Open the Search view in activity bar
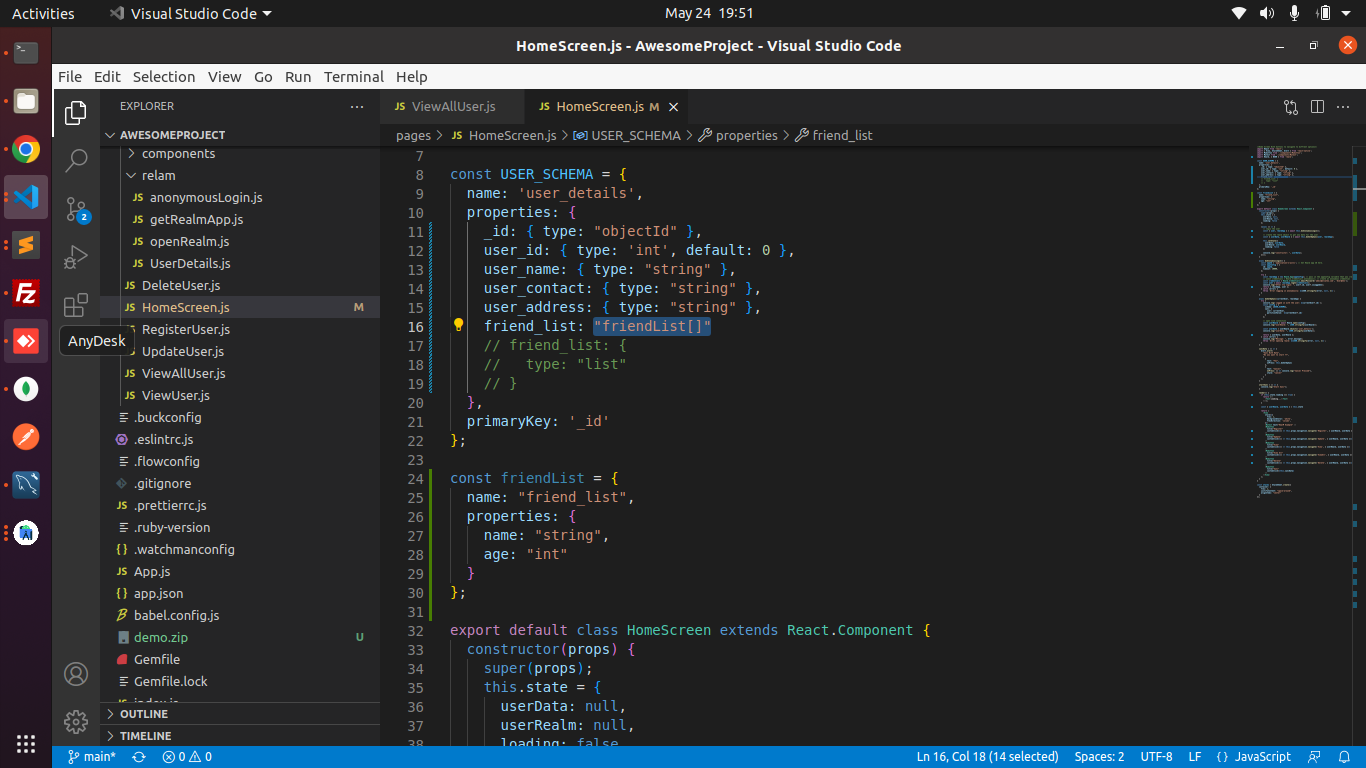Screen dimensions: 1366x768 [x=76, y=160]
